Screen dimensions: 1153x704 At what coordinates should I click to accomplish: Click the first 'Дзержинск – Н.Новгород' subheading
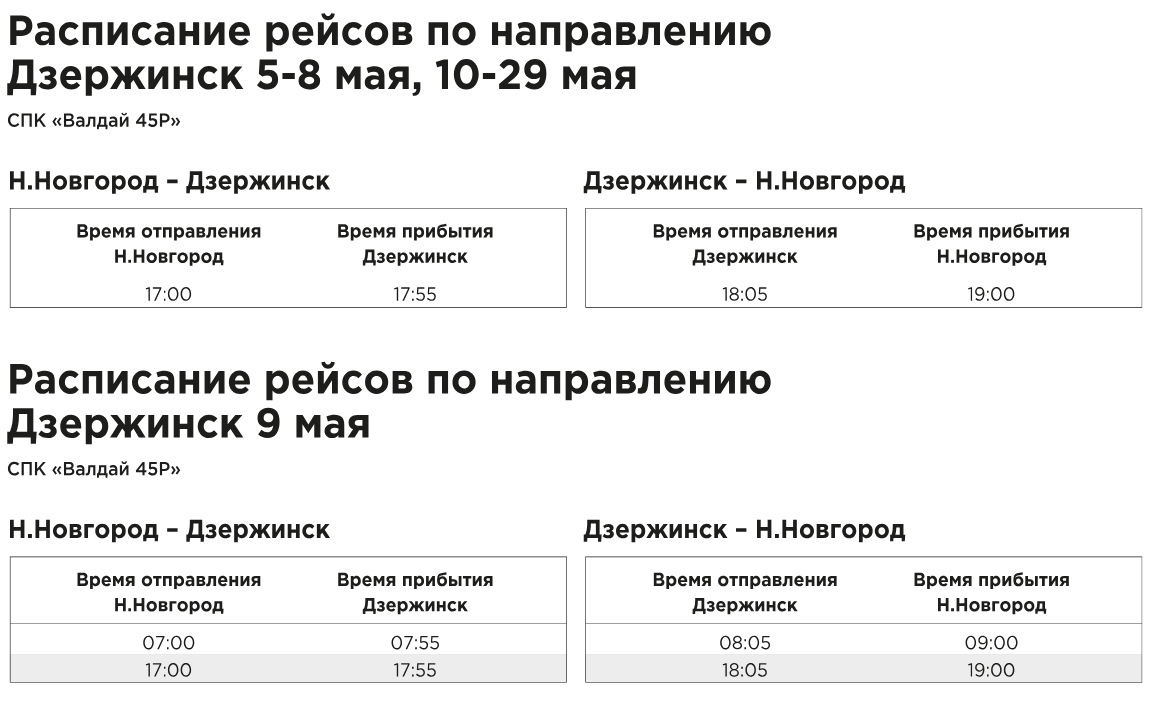tap(744, 181)
